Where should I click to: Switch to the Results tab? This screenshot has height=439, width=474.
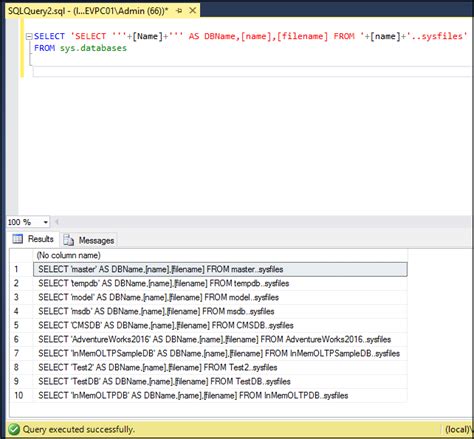coord(33,239)
